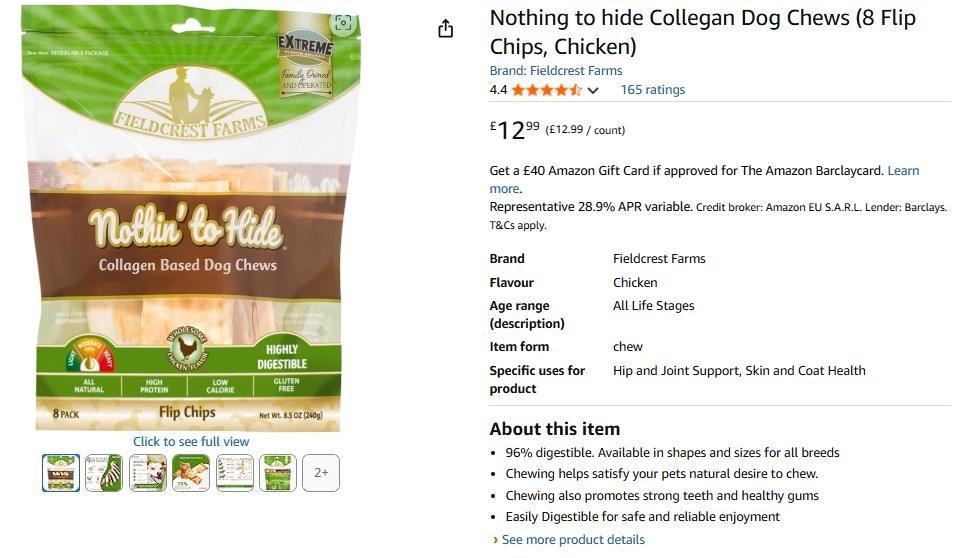Click the 4.4 rating number
The height and width of the screenshot is (558, 961).
pos(498,90)
